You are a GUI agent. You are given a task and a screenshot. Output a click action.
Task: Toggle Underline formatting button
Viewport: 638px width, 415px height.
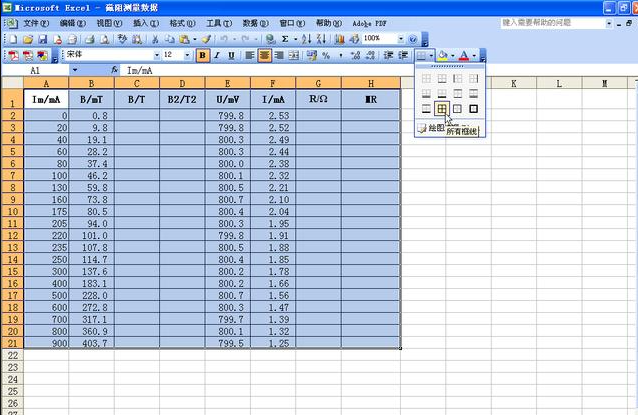coord(232,56)
